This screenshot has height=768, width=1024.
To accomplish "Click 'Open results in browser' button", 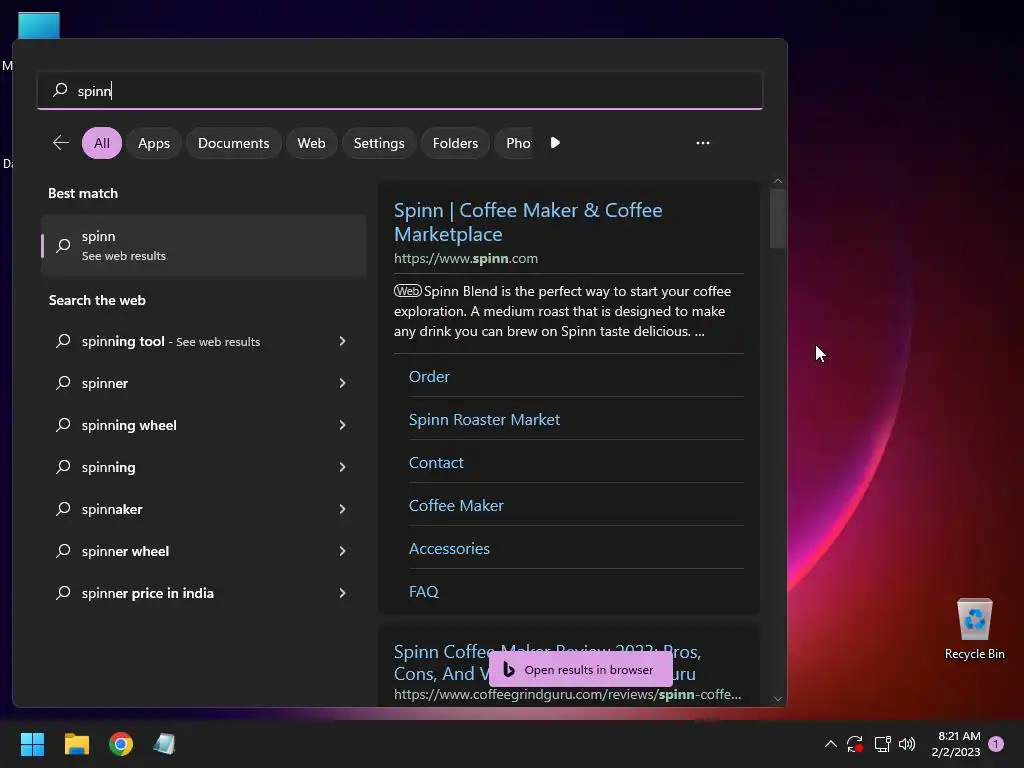I will 581,669.
